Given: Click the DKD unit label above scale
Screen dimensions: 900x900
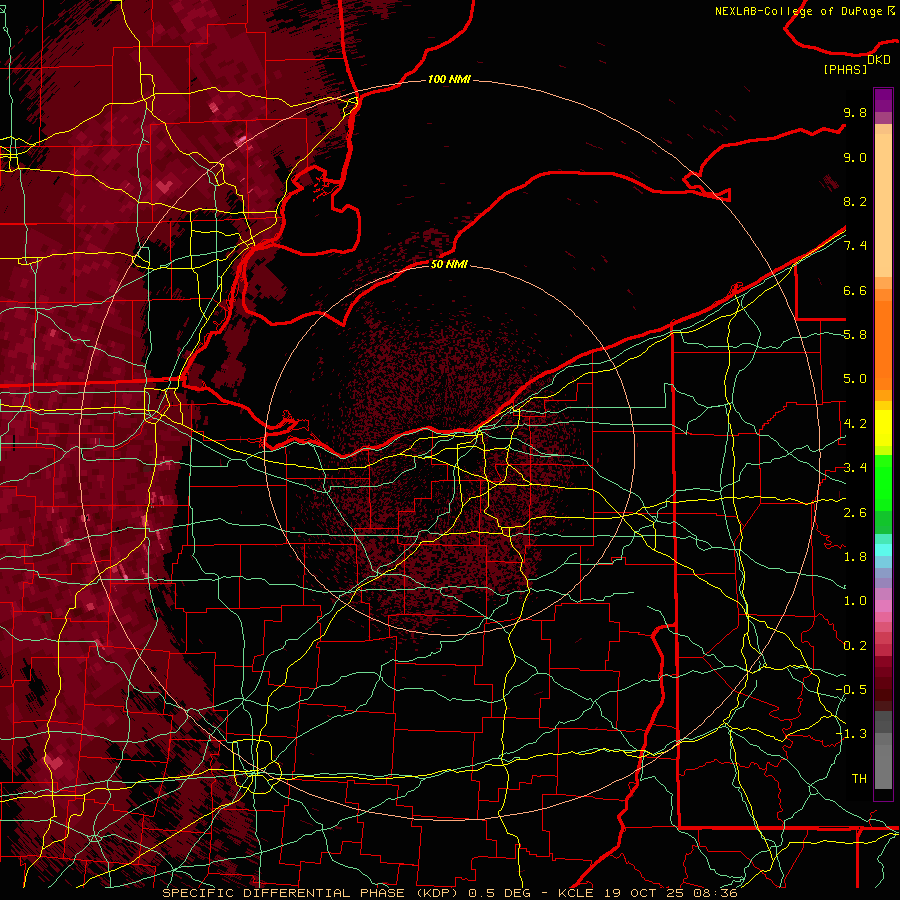Looking at the screenshot, I should click(x=879, y=60).
